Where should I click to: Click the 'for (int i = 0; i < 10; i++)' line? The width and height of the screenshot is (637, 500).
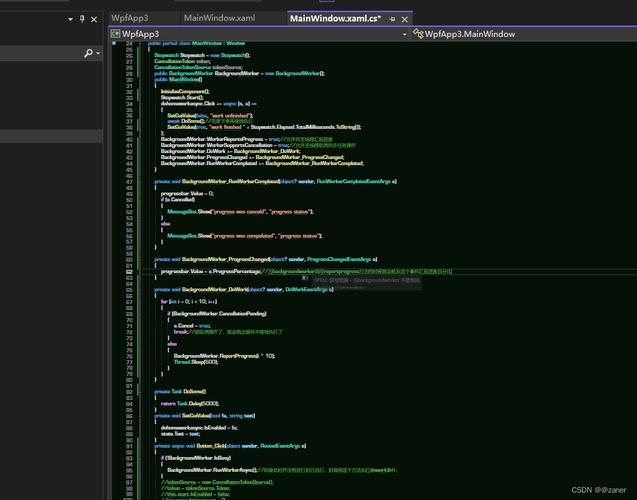189,302
